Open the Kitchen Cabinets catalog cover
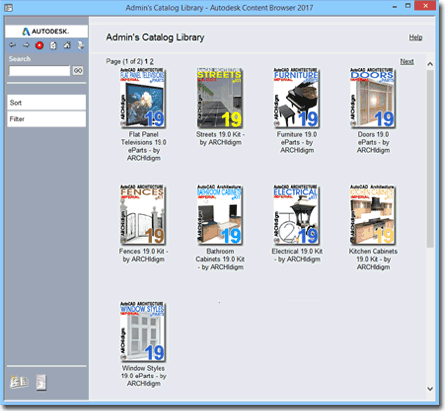The width and height of the screenshot is (445, 411). [372, 215]
